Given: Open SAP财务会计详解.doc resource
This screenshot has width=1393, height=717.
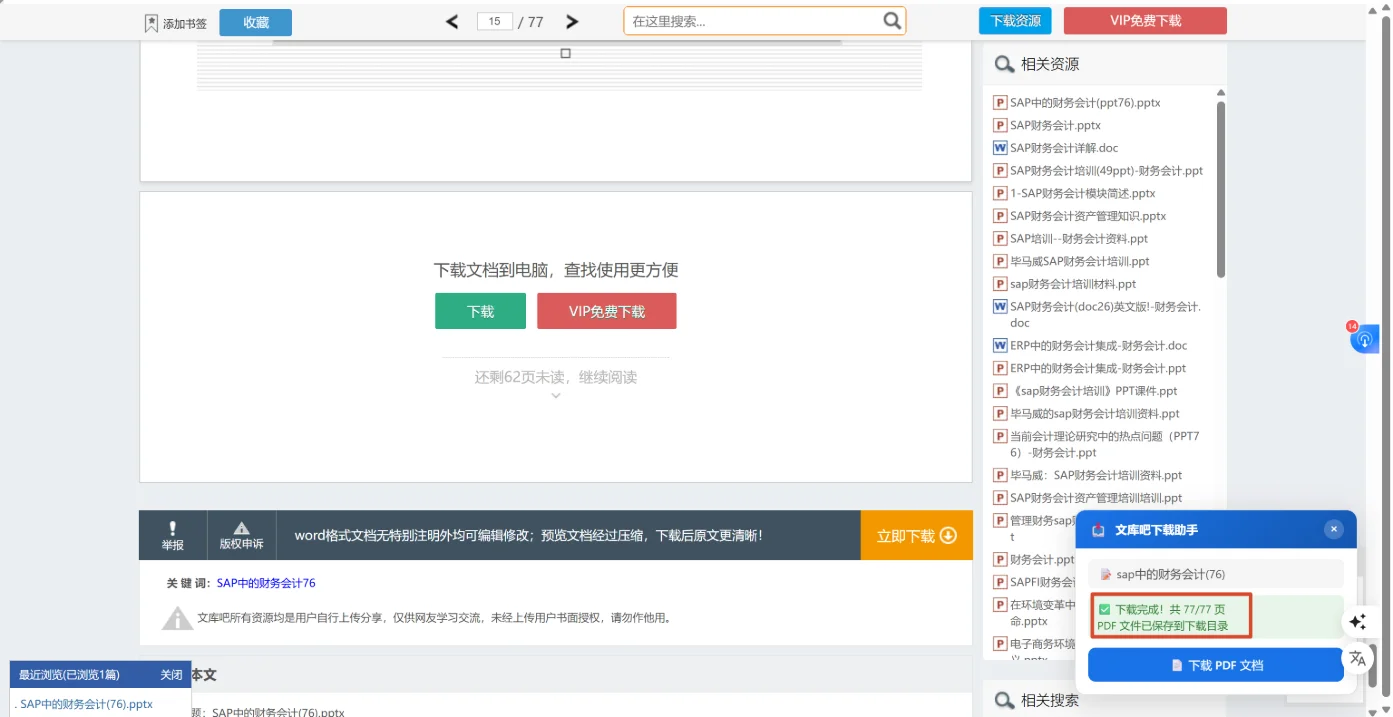Looking at the screenshot, I should (x=1064, y=148).
